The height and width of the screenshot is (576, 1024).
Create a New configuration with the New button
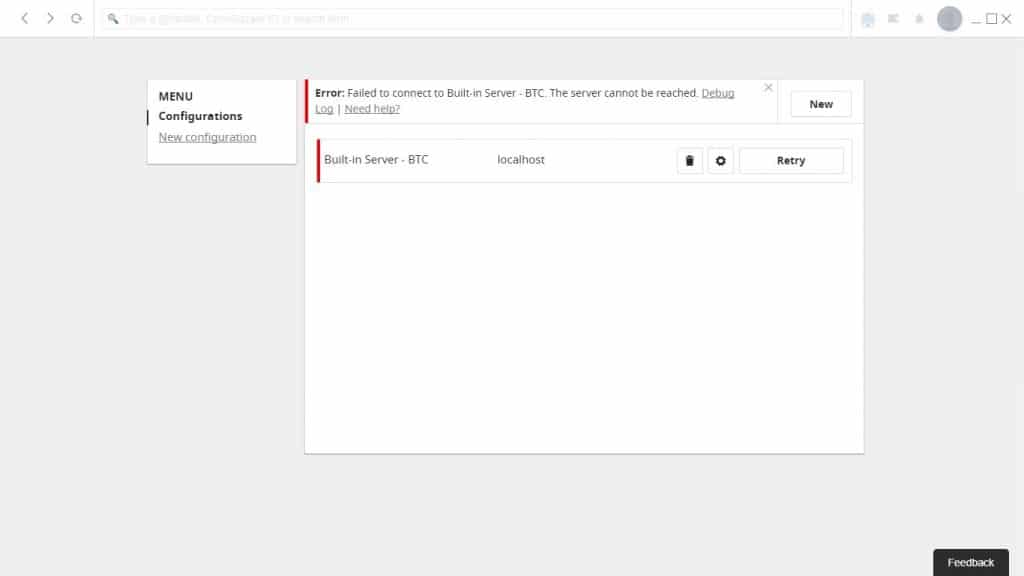tap(821, 104)
